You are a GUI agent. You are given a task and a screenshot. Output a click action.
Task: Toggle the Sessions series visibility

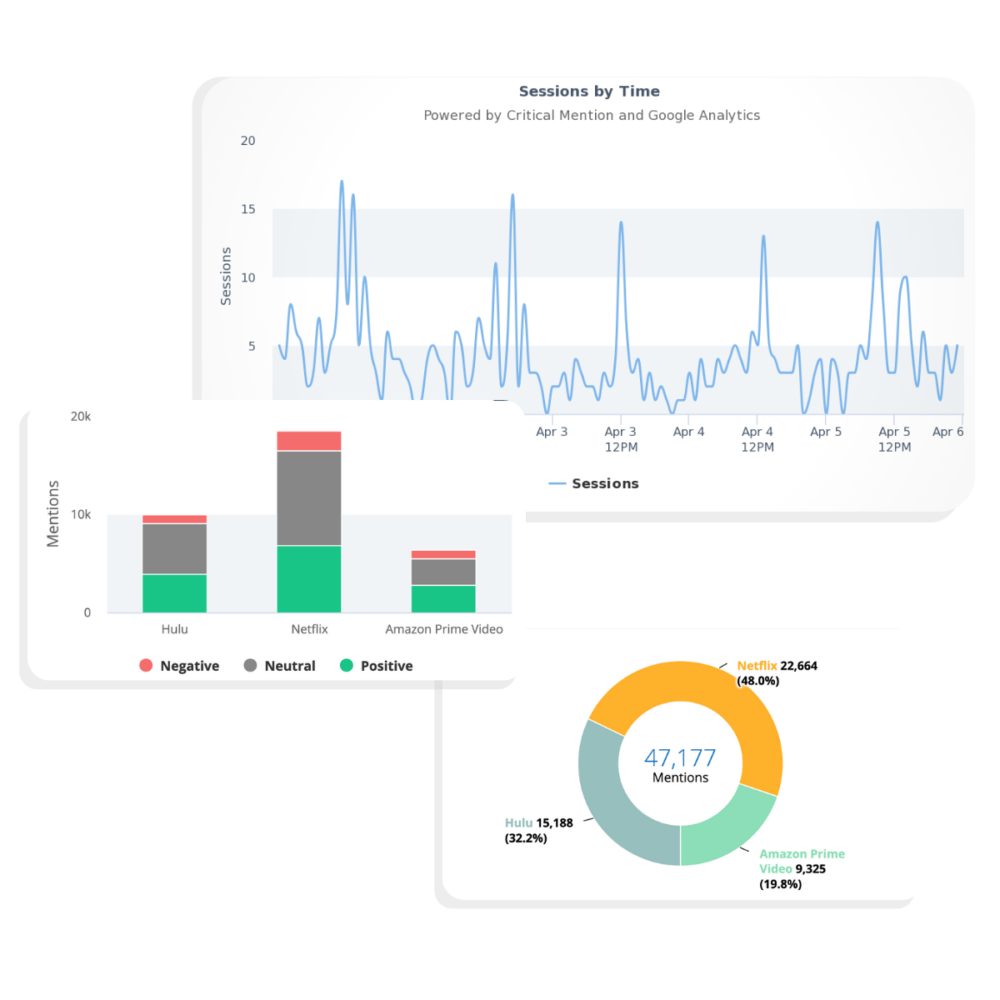(x=604, y=483)
